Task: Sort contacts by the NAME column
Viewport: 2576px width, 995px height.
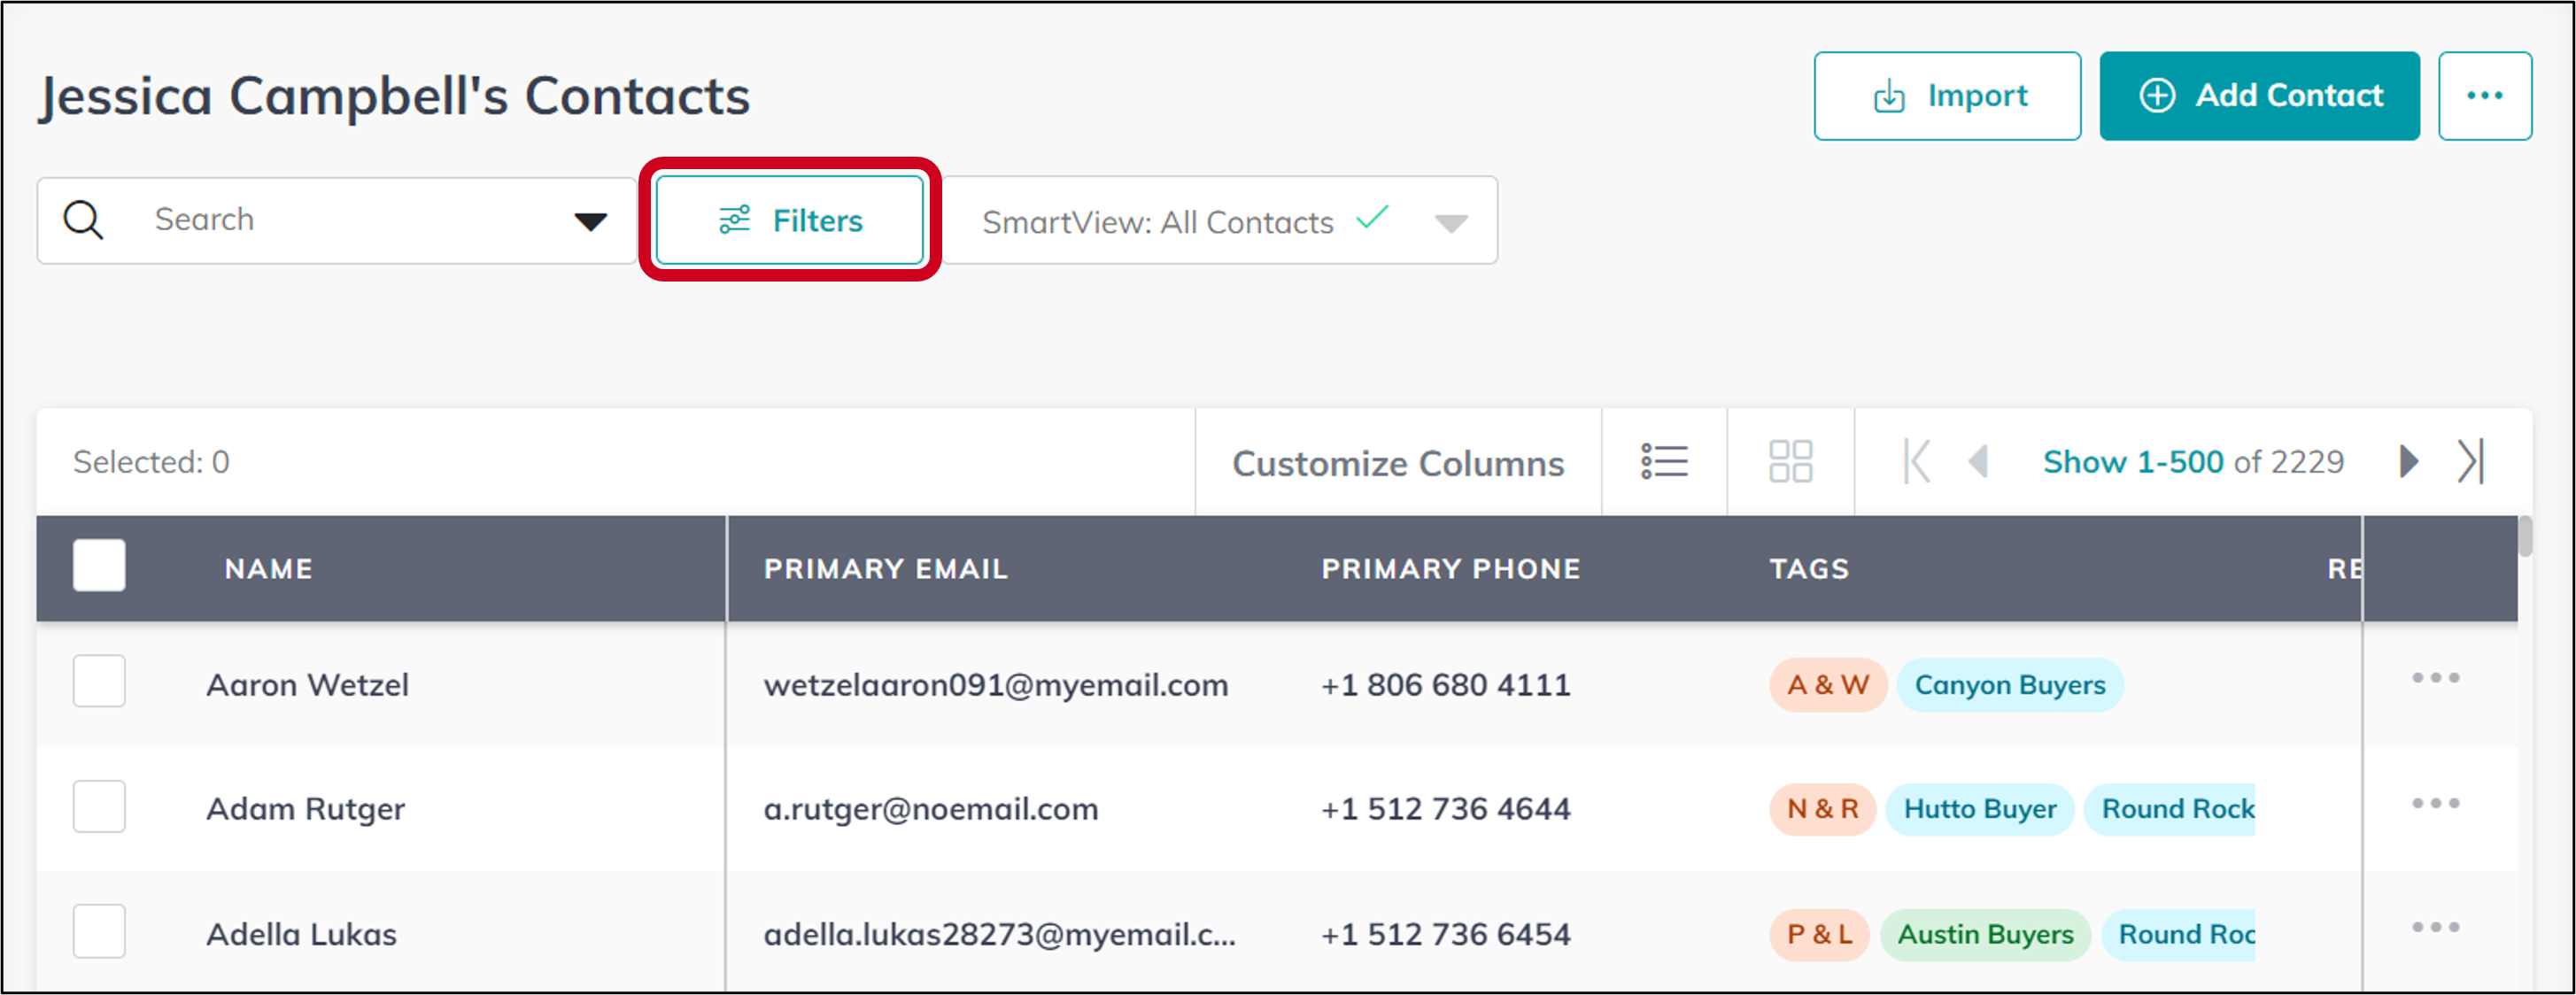Action: click(x=267, y=568)
